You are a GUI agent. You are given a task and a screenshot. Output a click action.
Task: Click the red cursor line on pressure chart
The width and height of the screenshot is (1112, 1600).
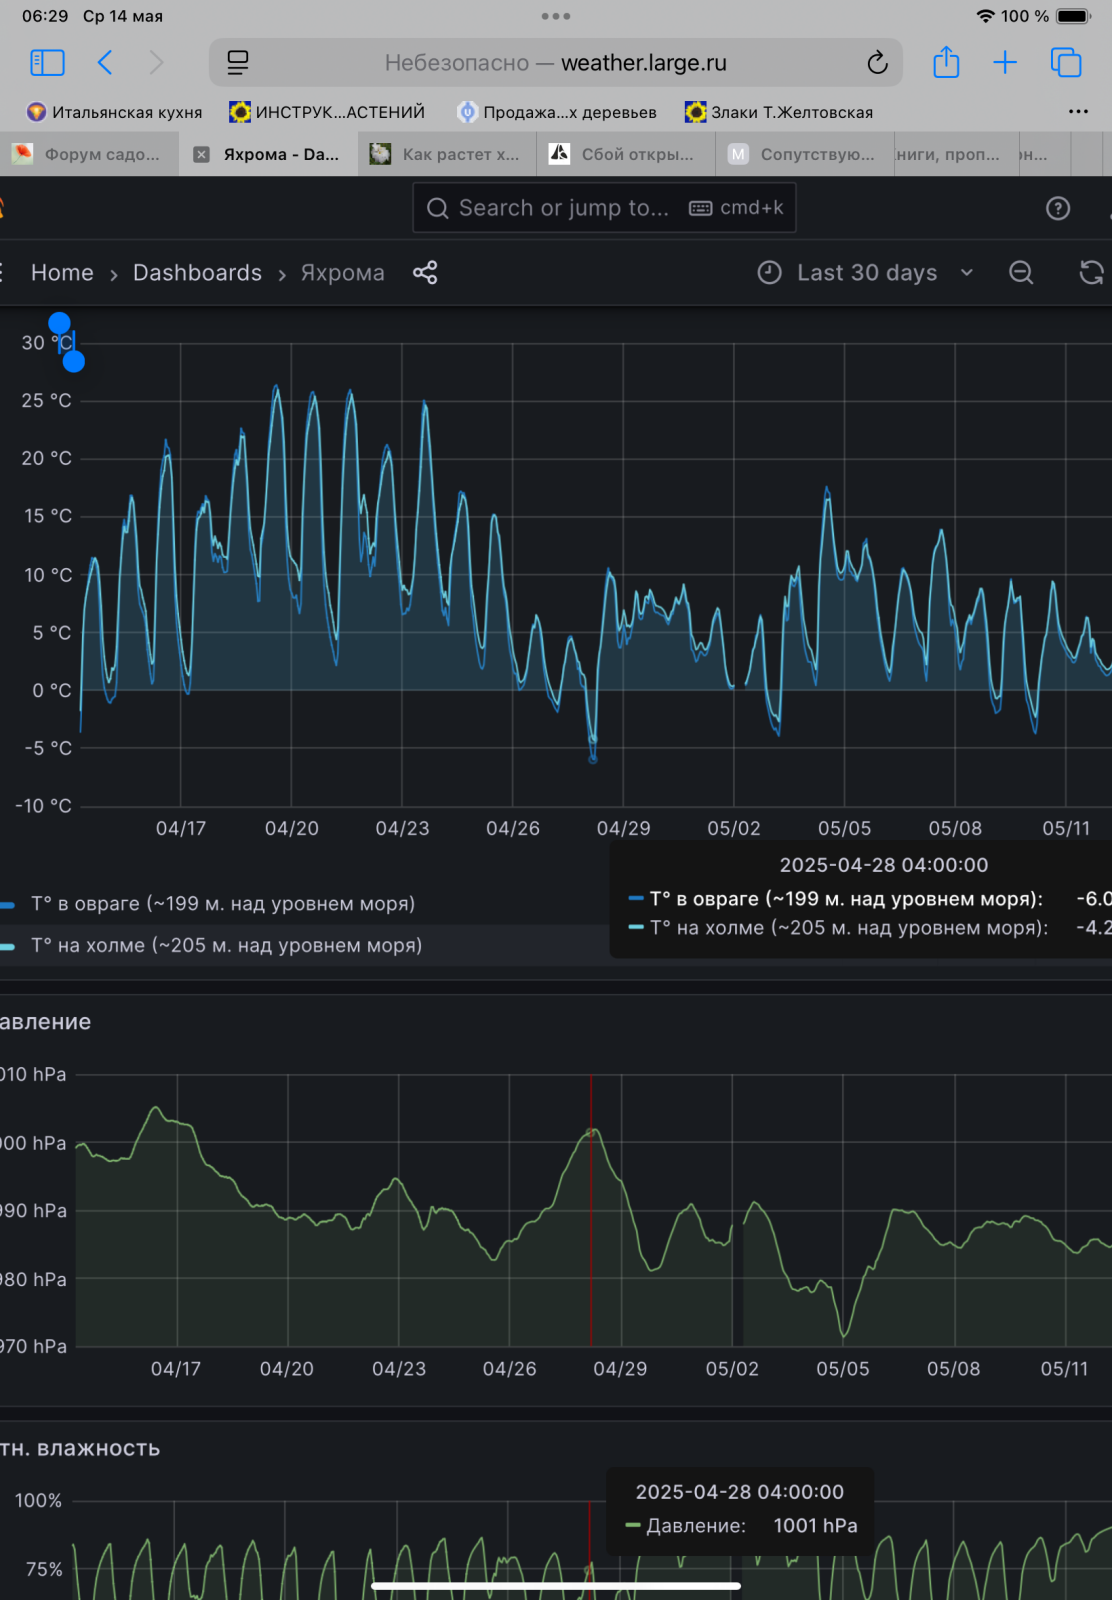pos(591,1210)
